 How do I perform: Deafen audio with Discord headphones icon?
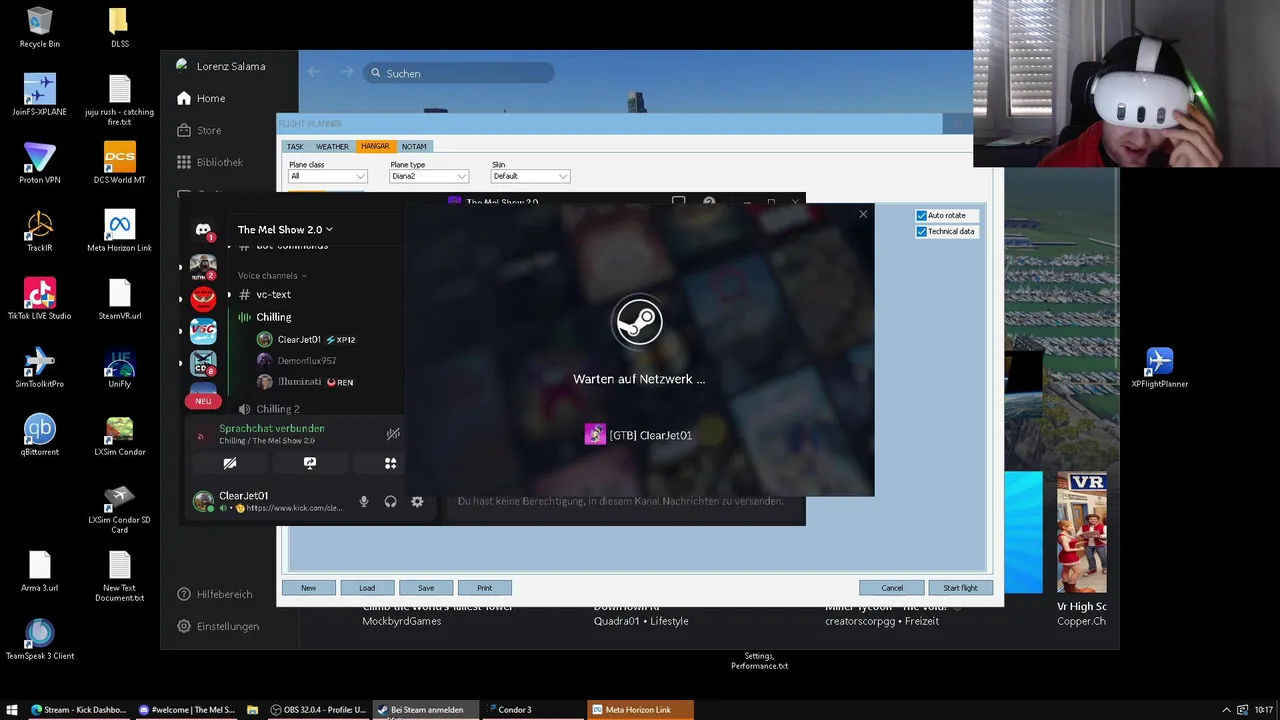391,502
